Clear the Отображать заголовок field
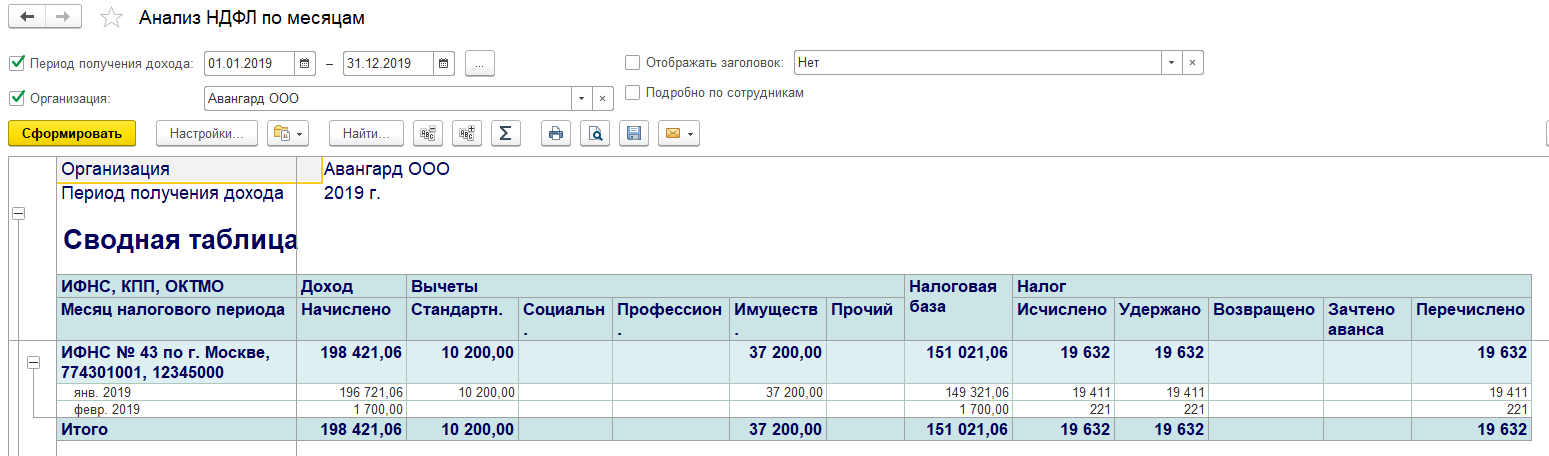The width and height of the screenshot is (1549, 456). (x=1192, y=63)
